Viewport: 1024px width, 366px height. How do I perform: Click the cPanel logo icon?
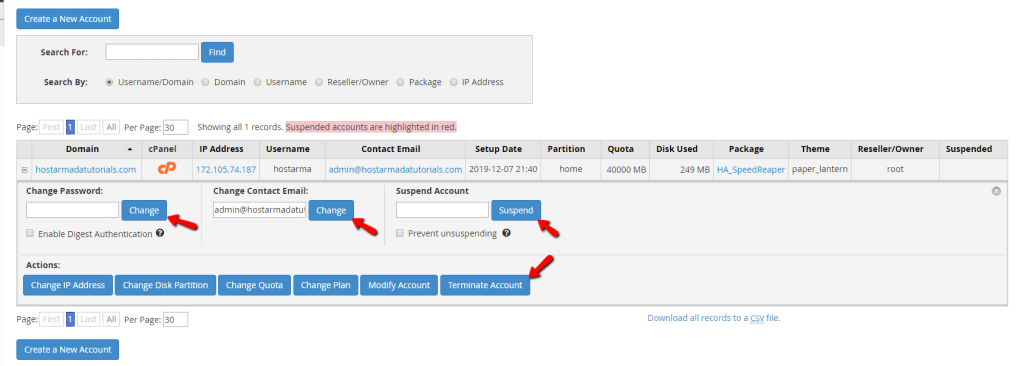167,169
